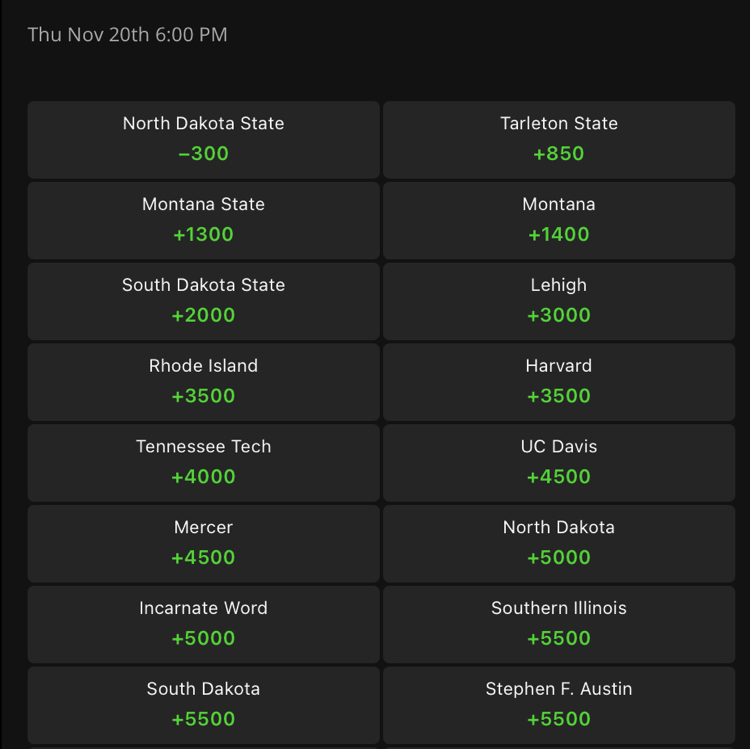Image resolution: width=750 pixels, height=749 pixels.
Task: Select South Dakota at +5500
Action: pyautogui.click(x=203, y=705)
